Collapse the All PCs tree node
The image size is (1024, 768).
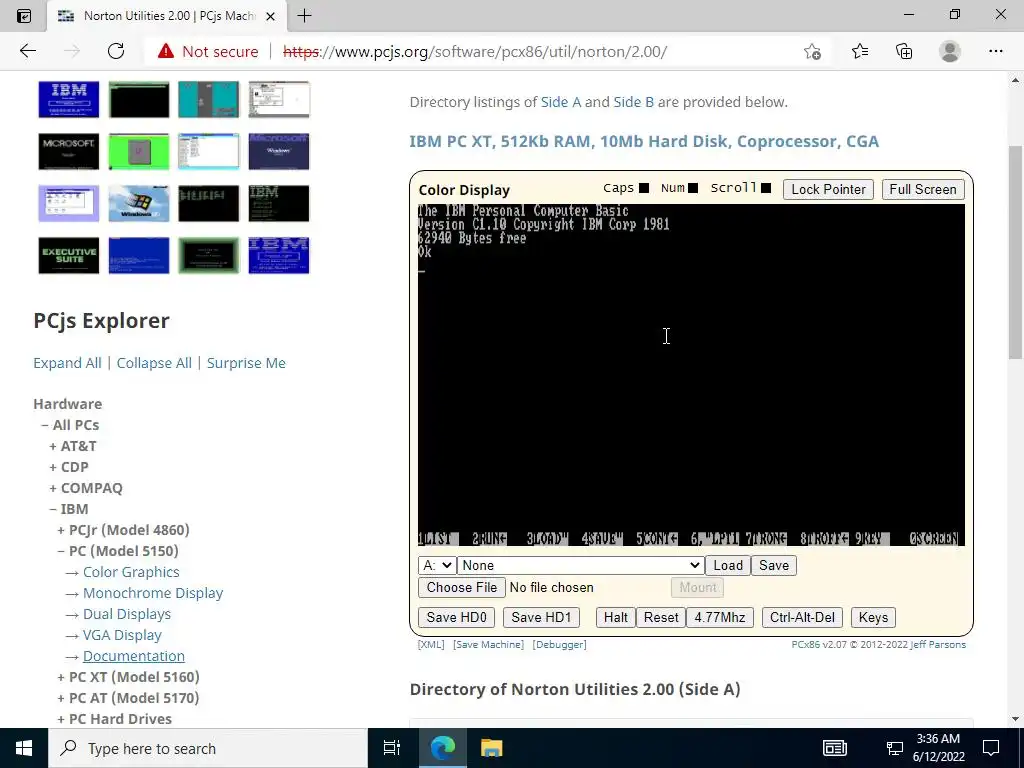click(45, 425)
